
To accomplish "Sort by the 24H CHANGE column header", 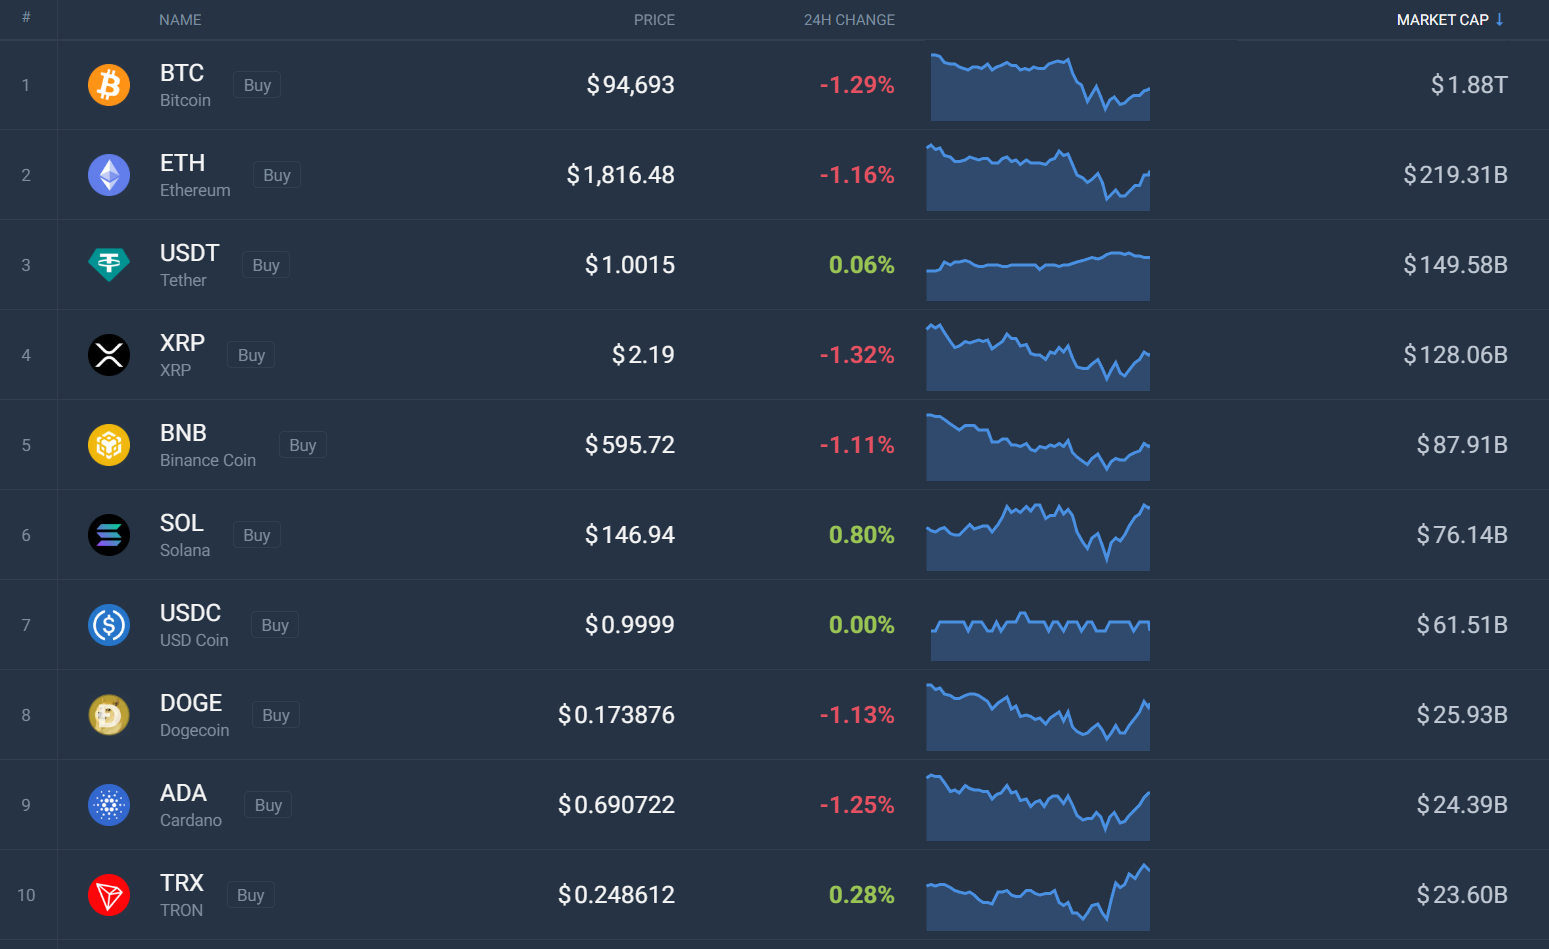I will [849, 20].
